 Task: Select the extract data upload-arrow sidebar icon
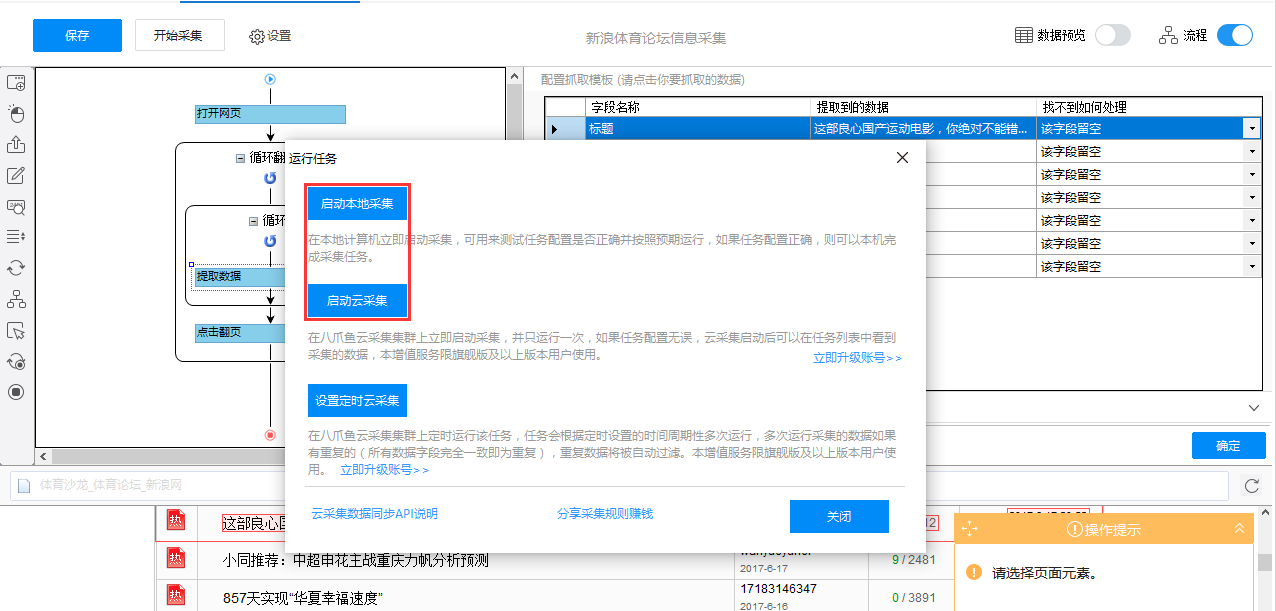[16, 144]
